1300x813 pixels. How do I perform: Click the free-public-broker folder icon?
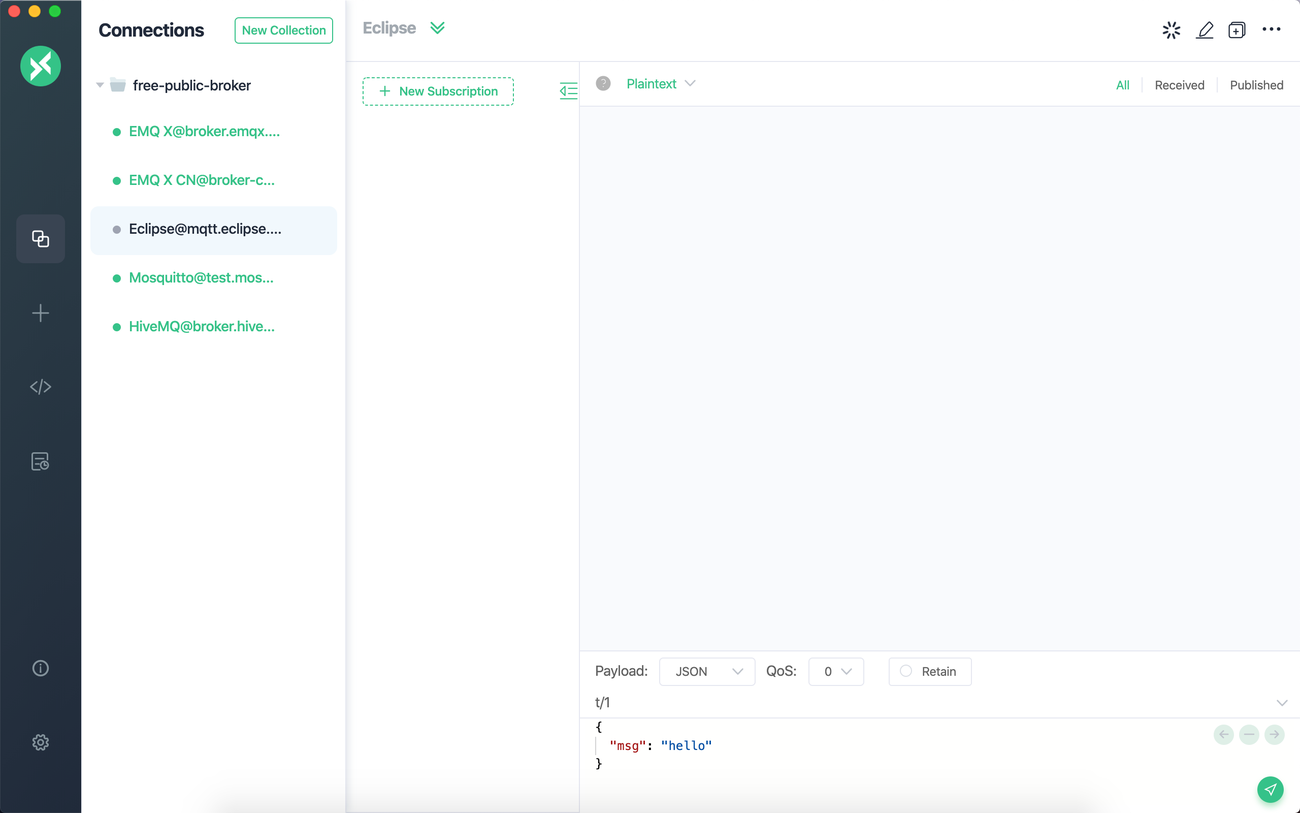[118, 85]
